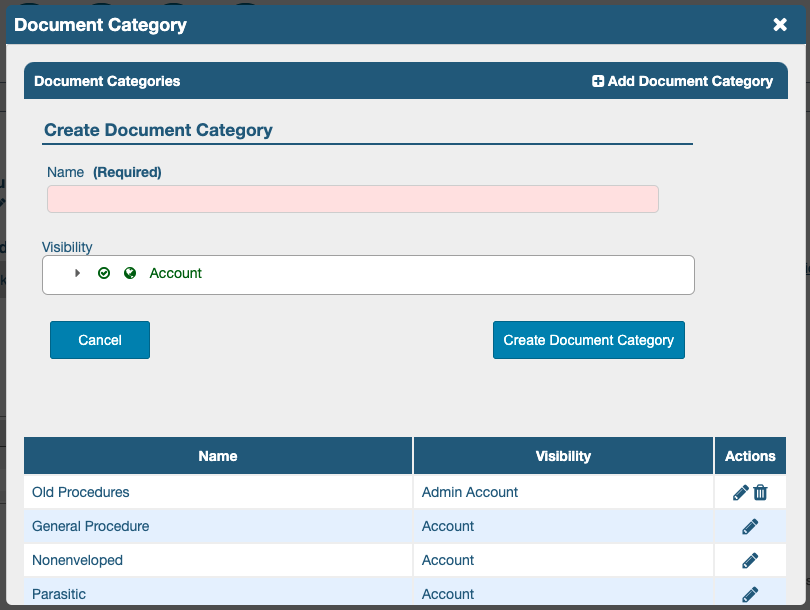This screenshot has height=610, width=810.
Task: Toggle the Account visibility check circle
Action: click(x=104, y=273)
